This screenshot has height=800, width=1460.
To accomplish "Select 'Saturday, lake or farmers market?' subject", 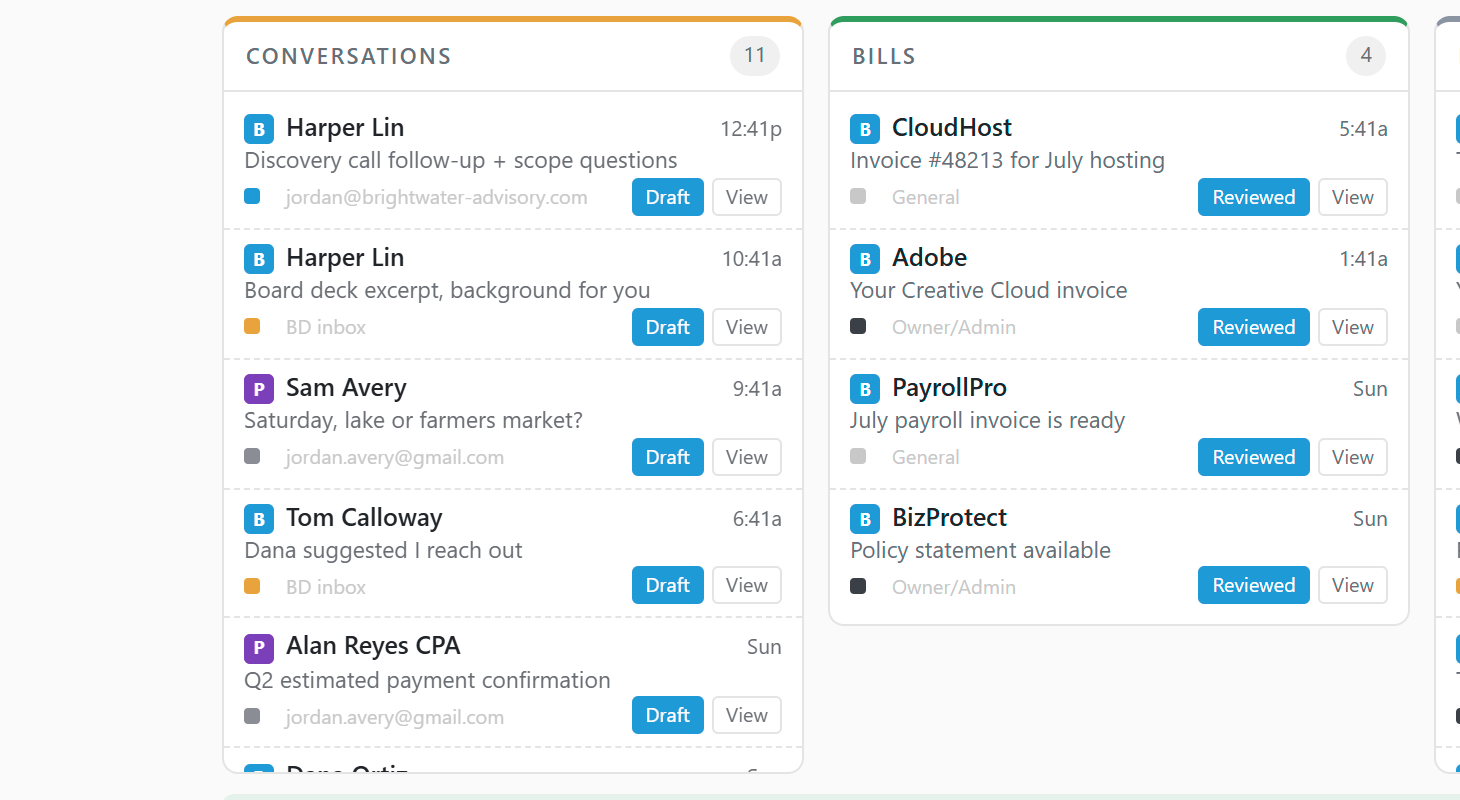I will (x=413, y=420).
